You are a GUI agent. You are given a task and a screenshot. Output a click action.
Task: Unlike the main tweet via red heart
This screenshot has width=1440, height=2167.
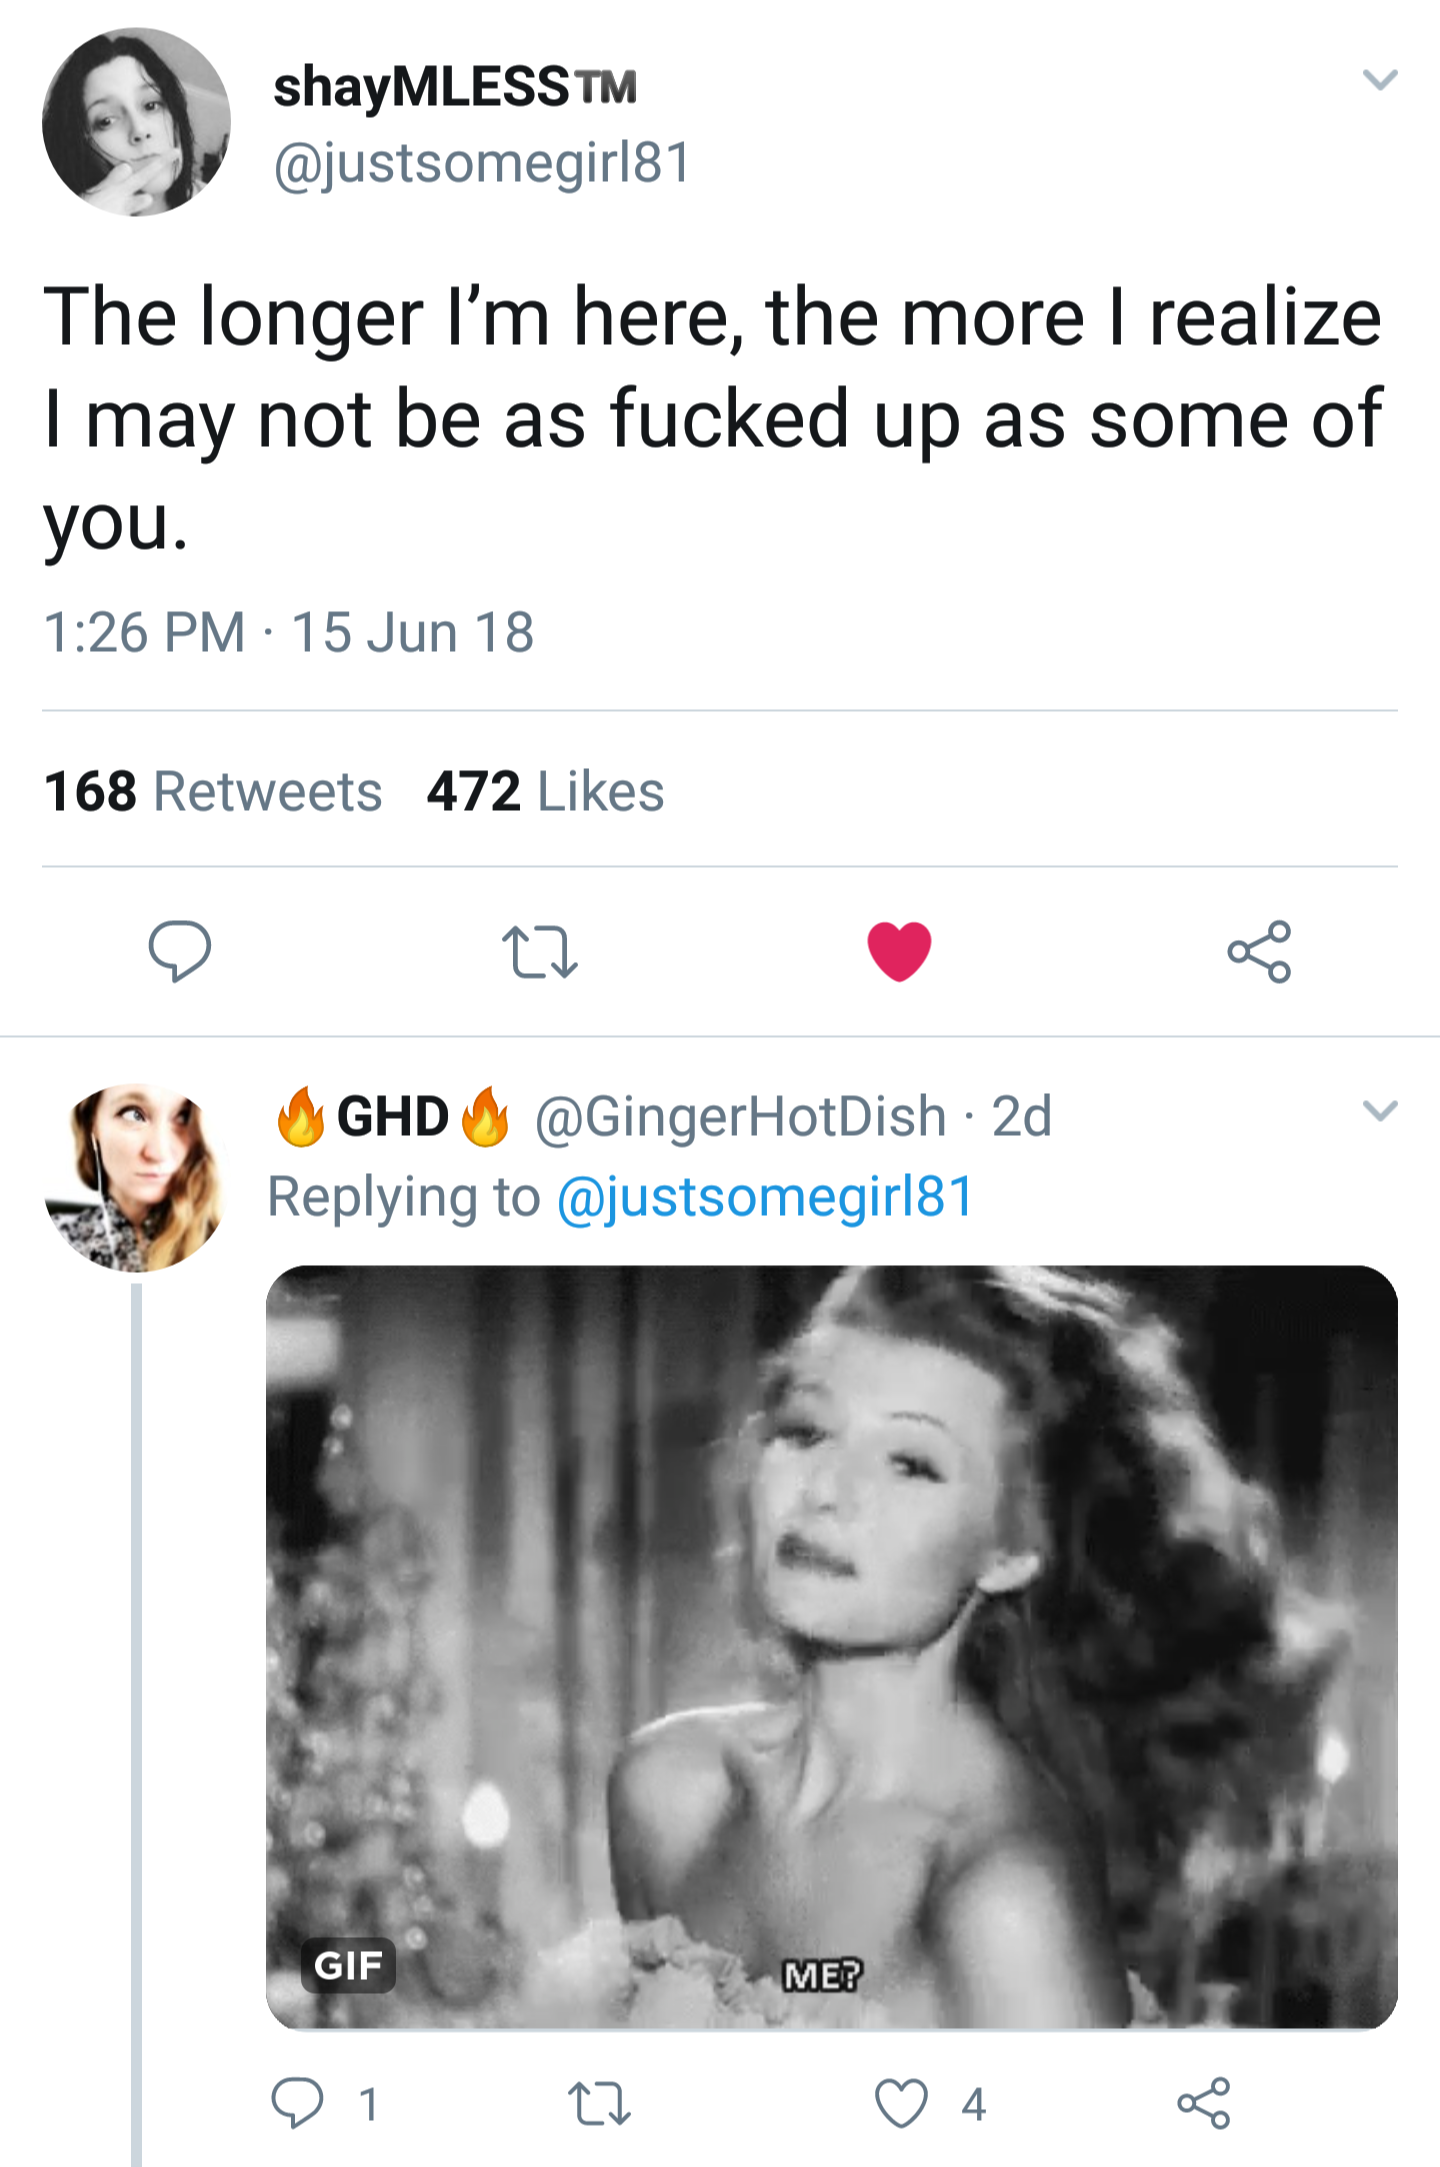[x=899, y=950]
